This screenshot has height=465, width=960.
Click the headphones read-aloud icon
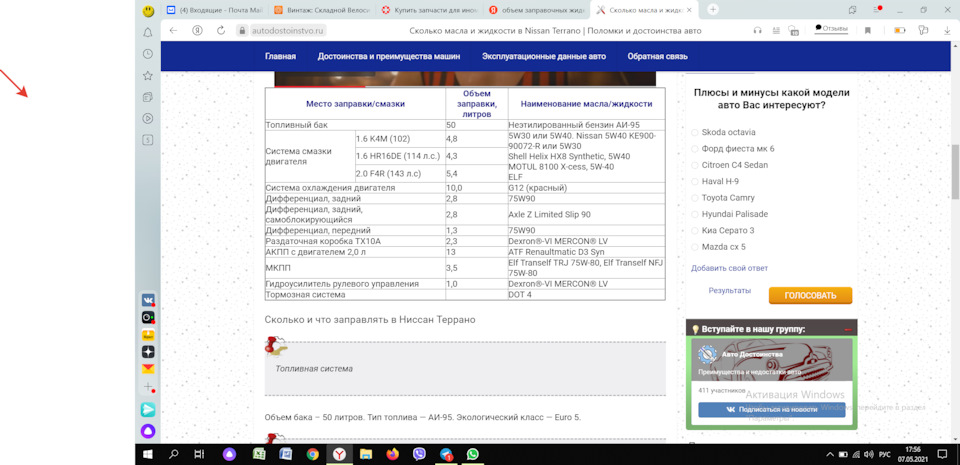pos(757,31)
